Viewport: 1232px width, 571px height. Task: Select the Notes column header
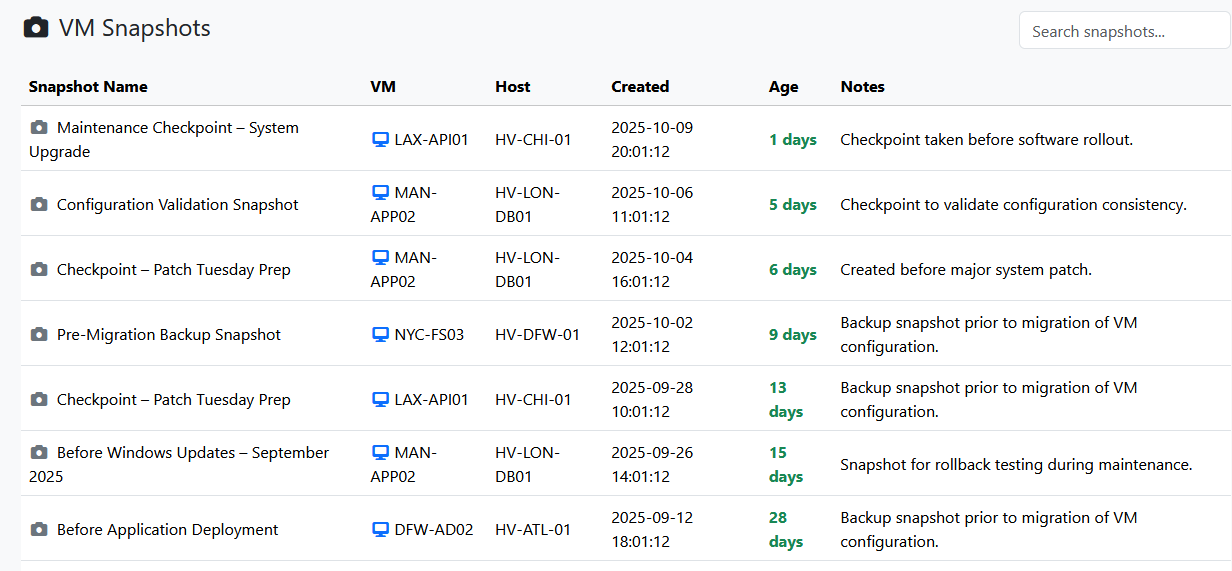tap(862, 87)
